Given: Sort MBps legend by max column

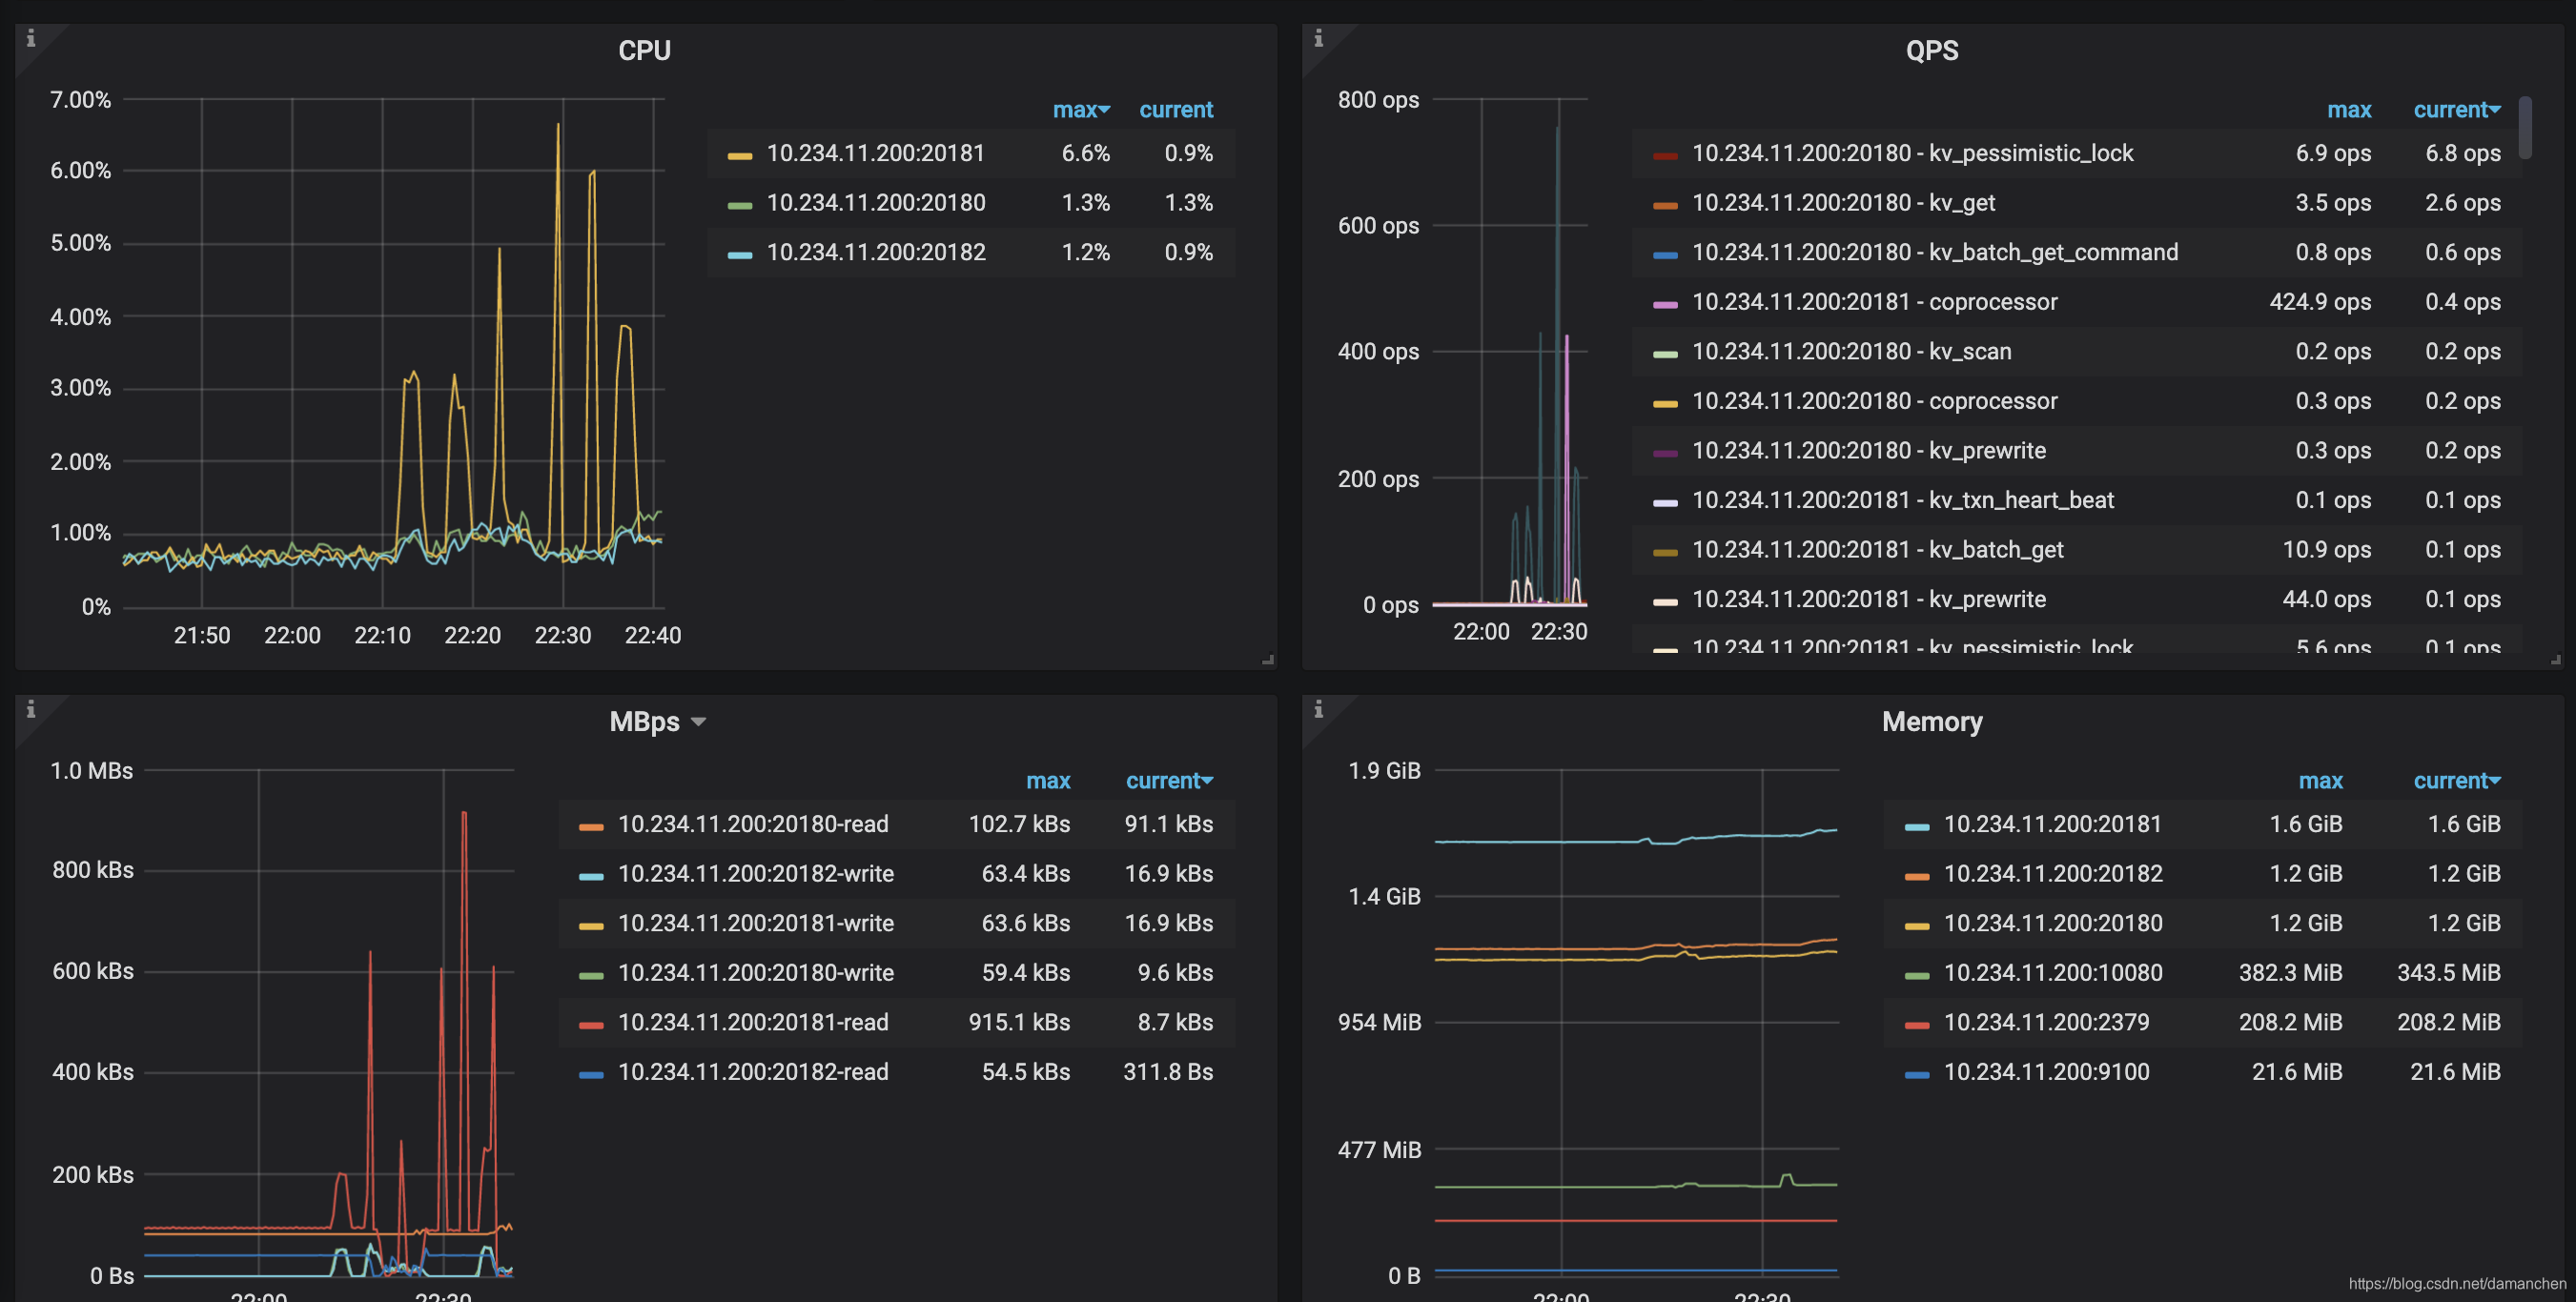Looking at the screenshot, I should point(1047,781).
